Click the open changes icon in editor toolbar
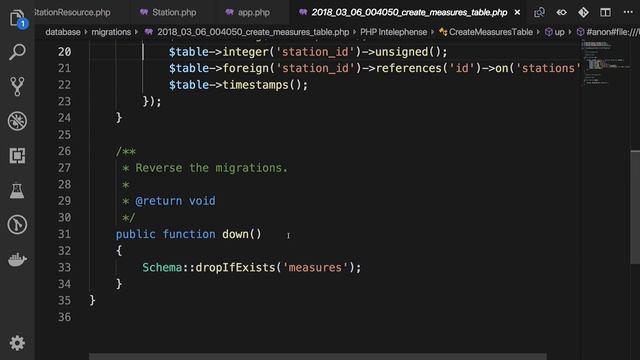640x360 pixels. pyautogui.click(x=539, y=12)
